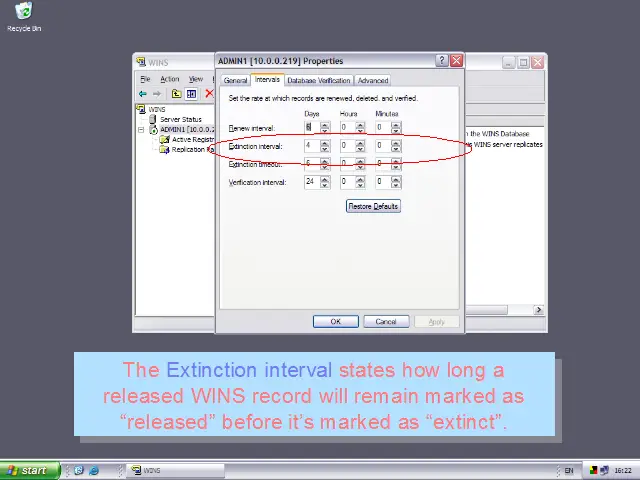Close the ADMIN1 Properties dialog
This screenshot has height=480, width=640.
click(456, 61)
